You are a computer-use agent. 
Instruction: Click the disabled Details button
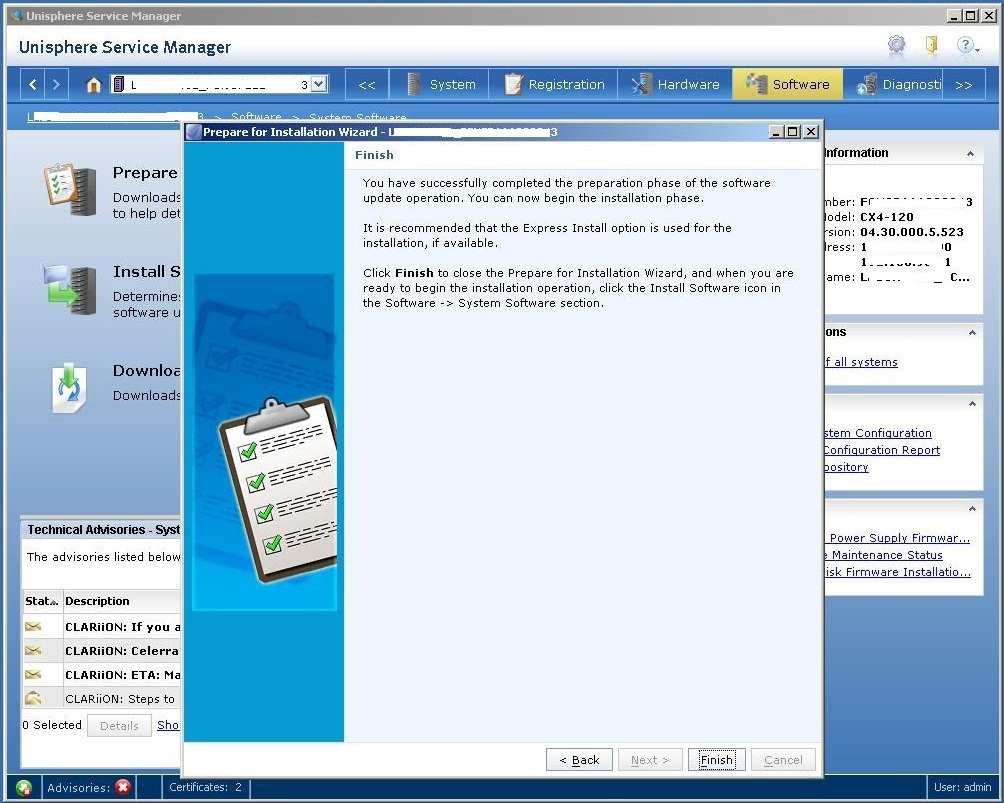point(119,726)
